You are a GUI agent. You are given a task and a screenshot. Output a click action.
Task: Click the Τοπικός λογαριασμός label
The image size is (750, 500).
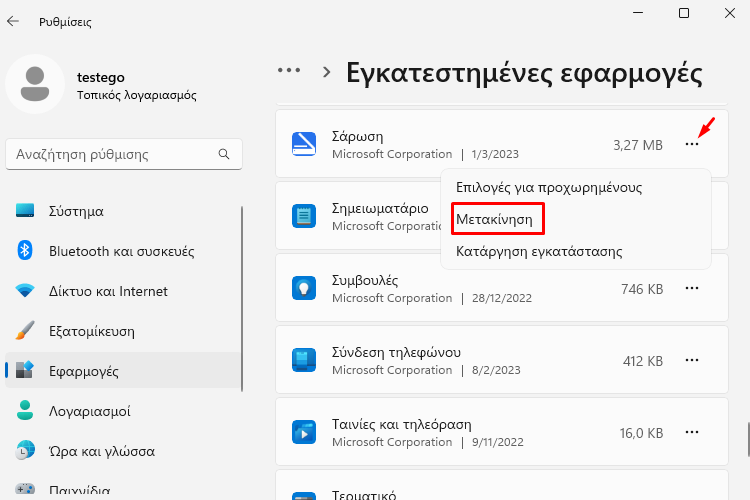[x=137, y=95]
